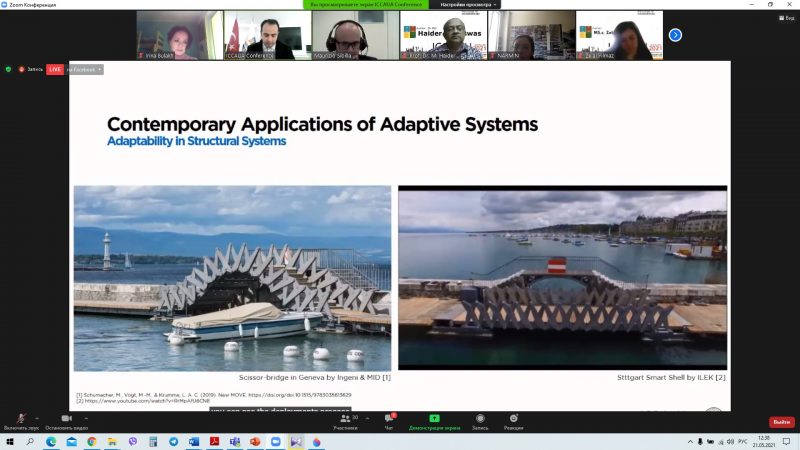Viewport: 800px width, 450px height.
Task: Click the green screen sharing notice banner
Action: 366,5
